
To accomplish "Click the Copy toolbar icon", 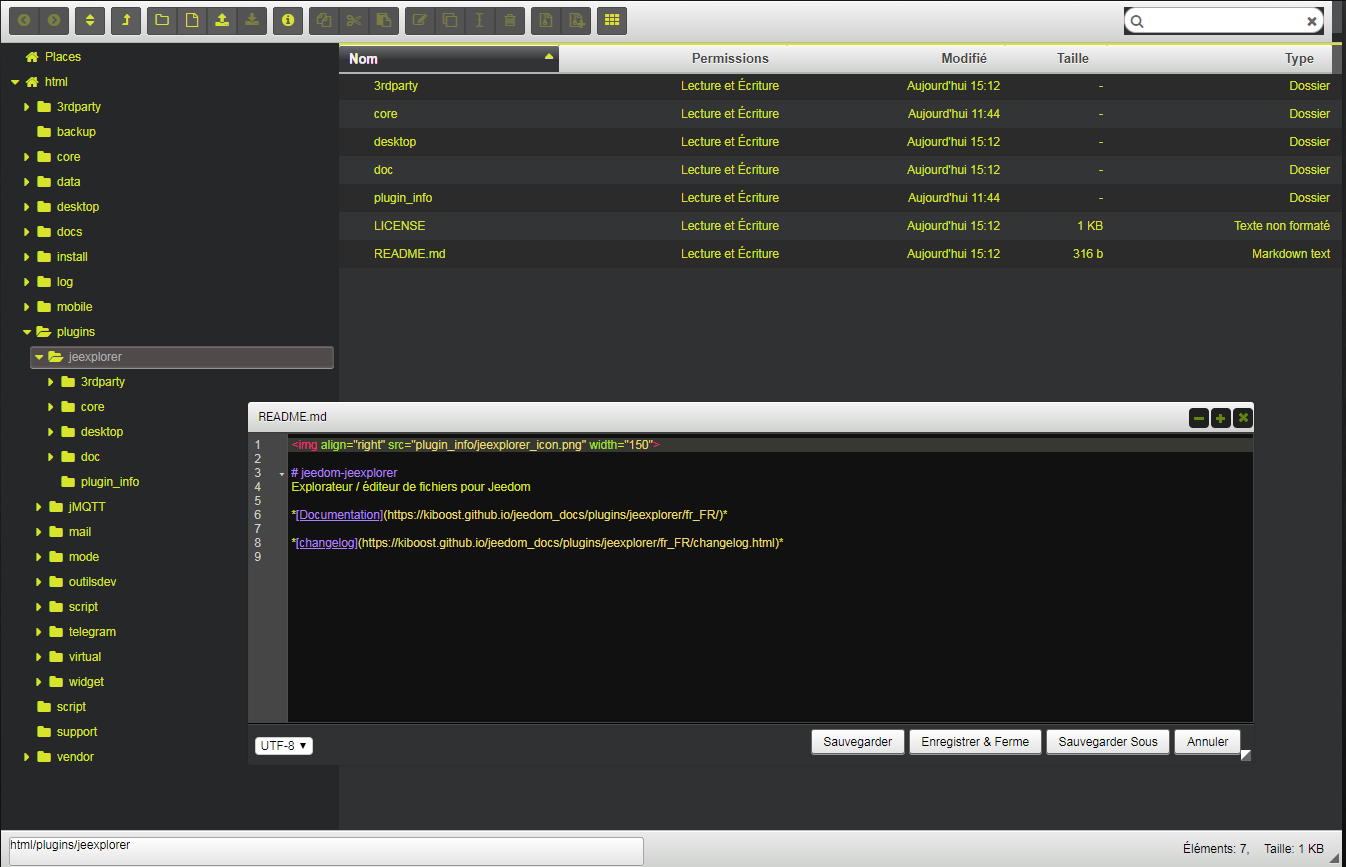I will click(324, 20).
